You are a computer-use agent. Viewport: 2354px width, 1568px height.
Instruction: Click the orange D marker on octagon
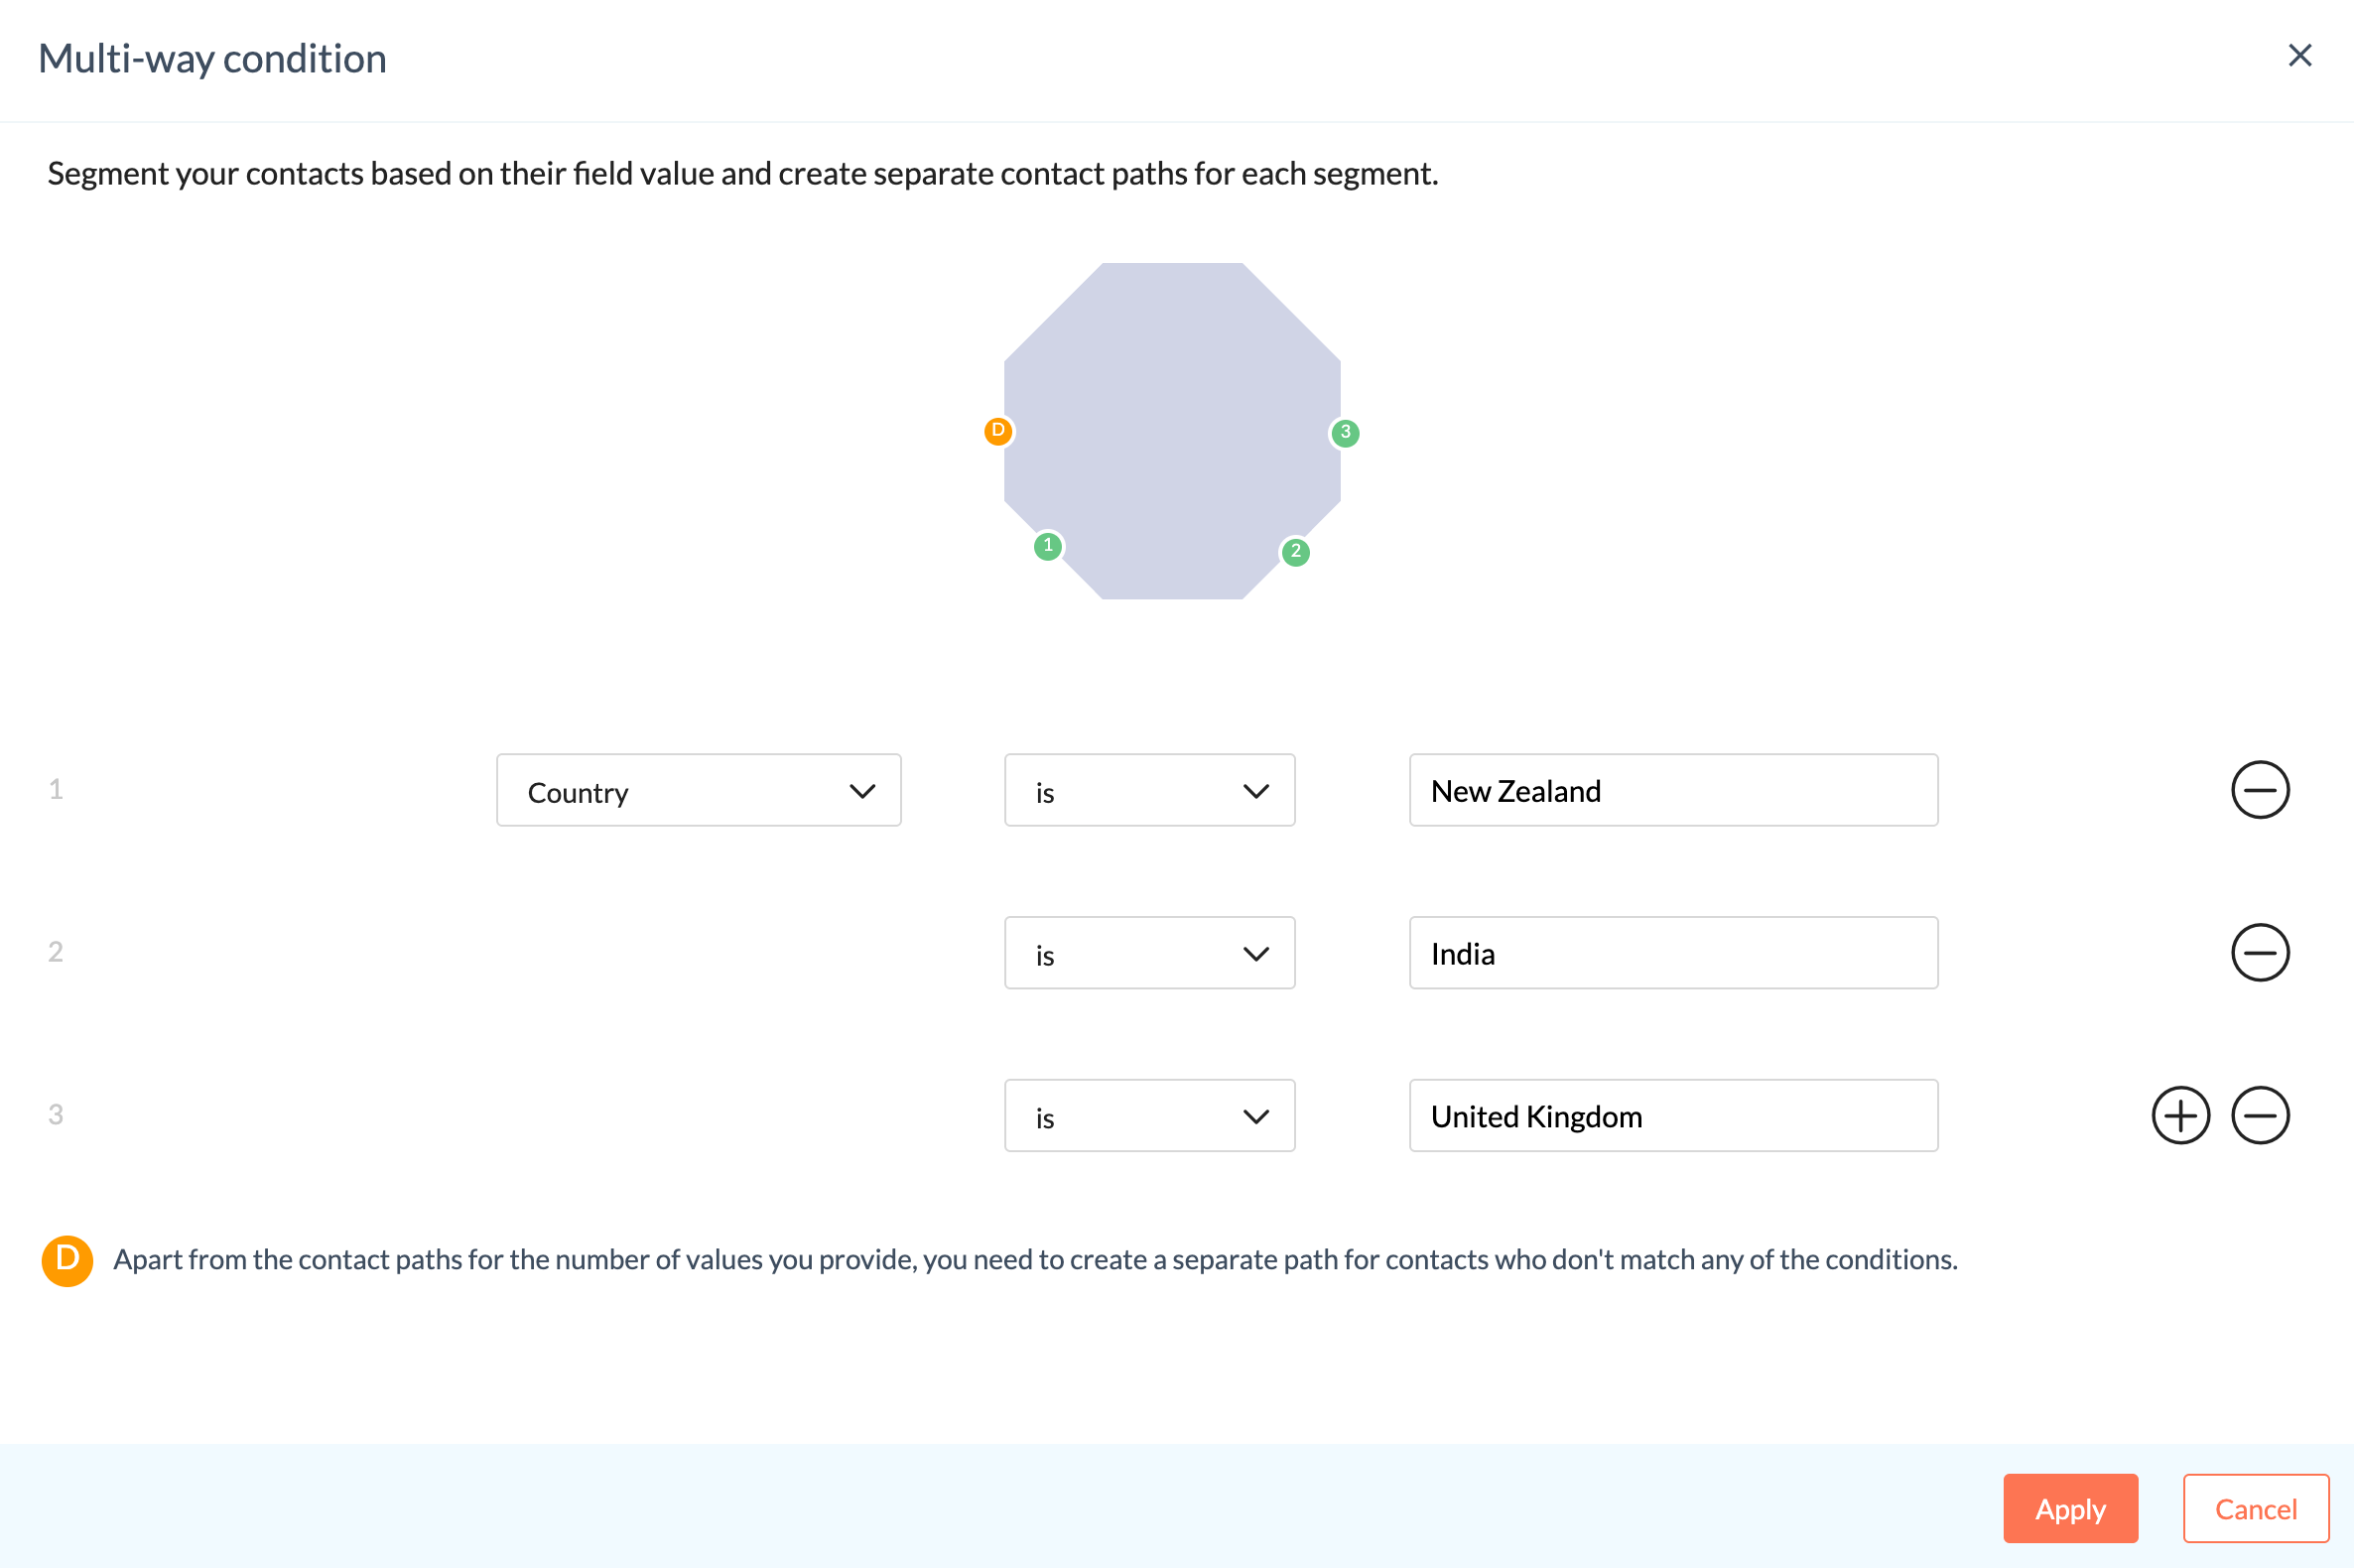coord(998,431)
